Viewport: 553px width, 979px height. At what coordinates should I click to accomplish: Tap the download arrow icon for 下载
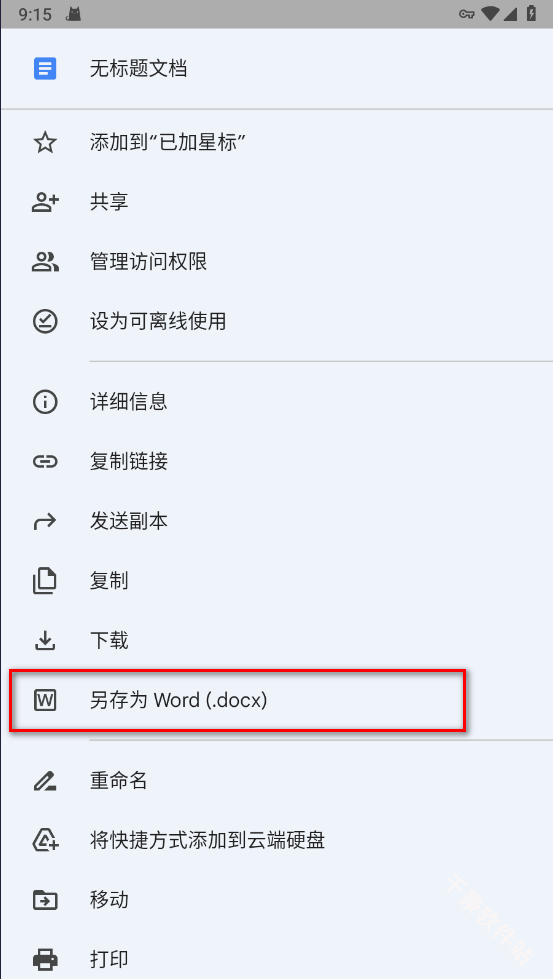45,641
